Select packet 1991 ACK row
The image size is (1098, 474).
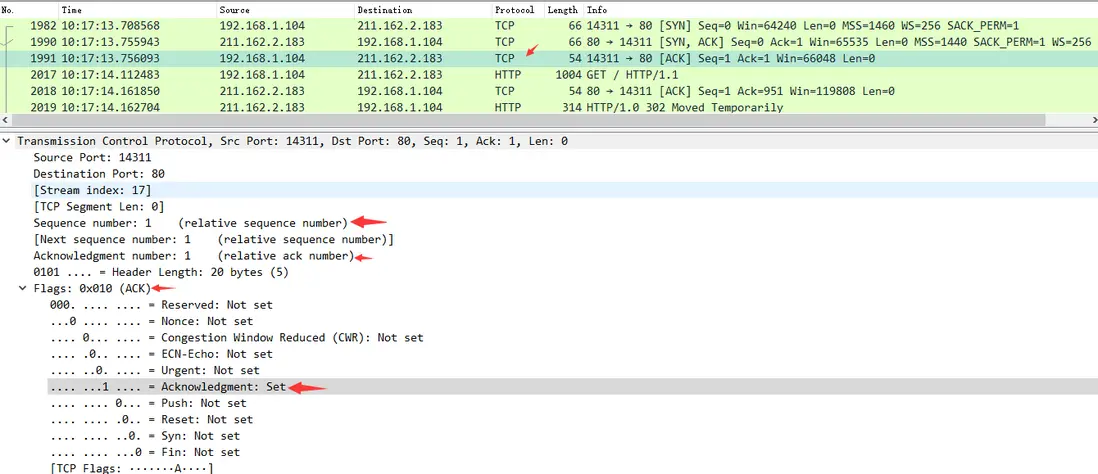pyautogui.click(x=549, y=59)
